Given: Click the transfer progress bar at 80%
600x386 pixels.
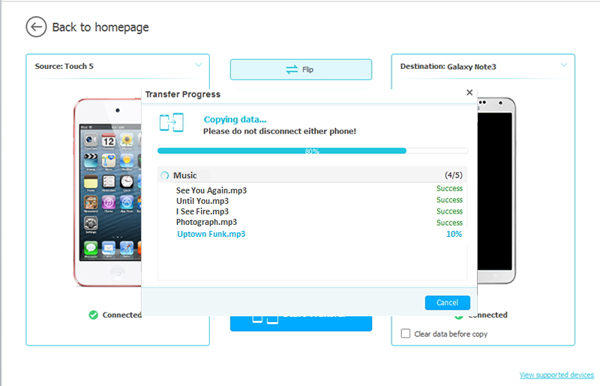Looking at the screenshot, I should [313, 151].
